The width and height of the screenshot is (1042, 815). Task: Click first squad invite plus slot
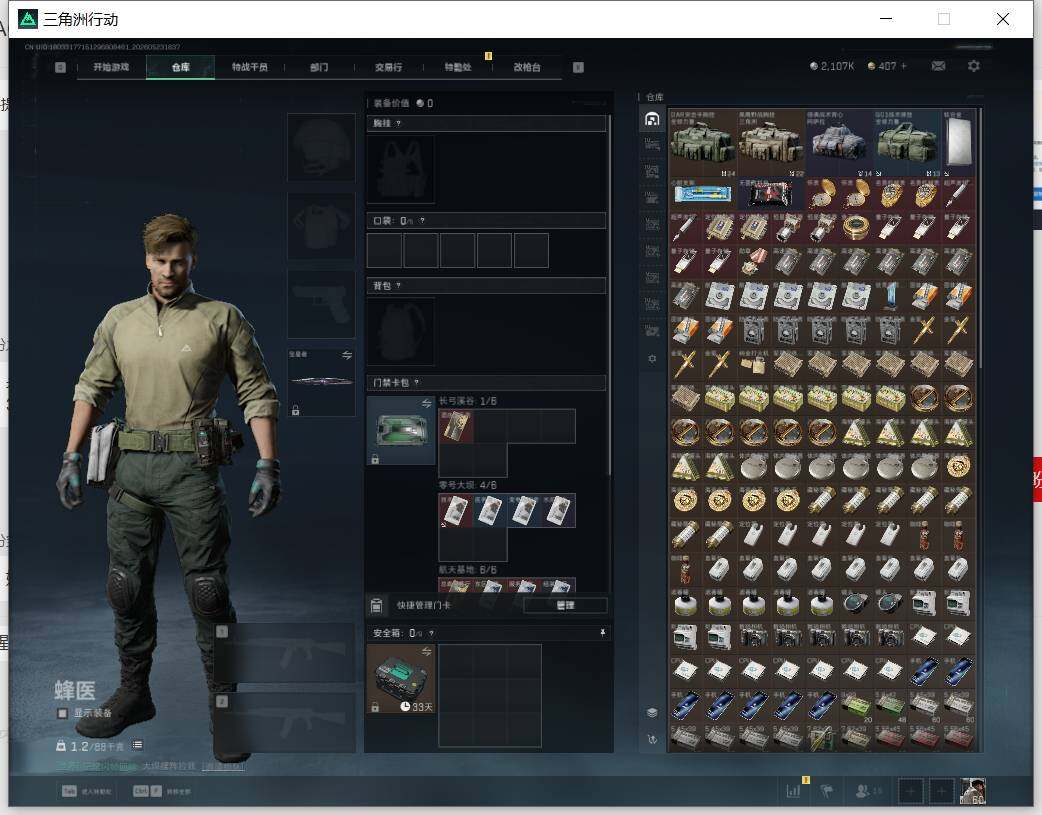910,791
